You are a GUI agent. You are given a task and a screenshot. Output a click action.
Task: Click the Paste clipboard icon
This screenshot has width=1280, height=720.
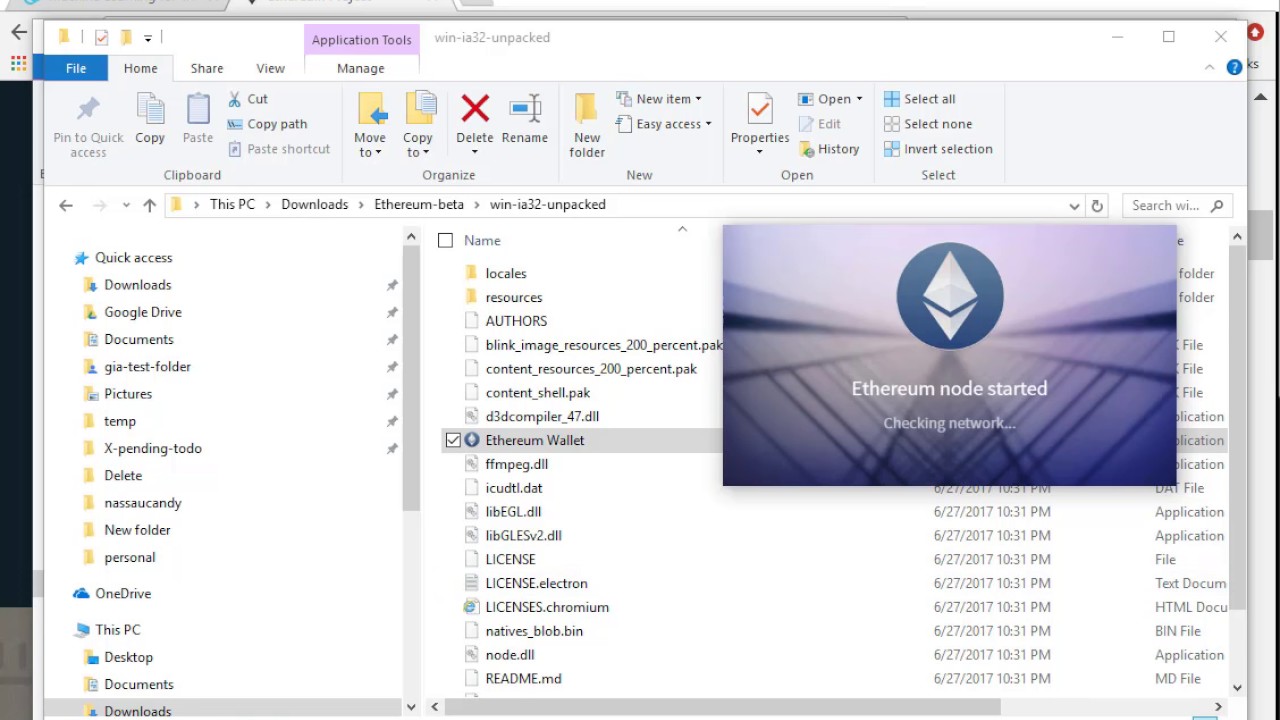coord(198,108)
